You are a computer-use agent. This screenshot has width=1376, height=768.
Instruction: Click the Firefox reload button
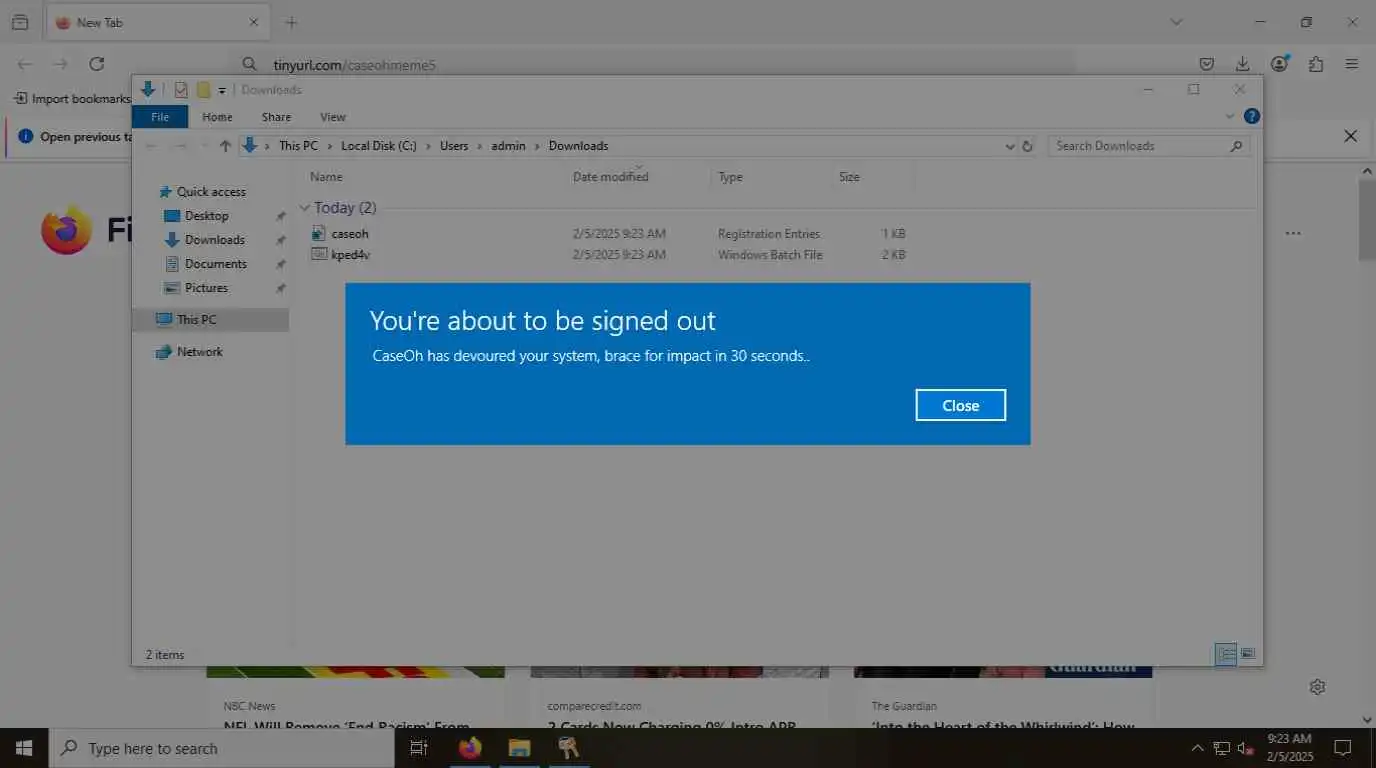pyautogui.click(x=97, y=64)
